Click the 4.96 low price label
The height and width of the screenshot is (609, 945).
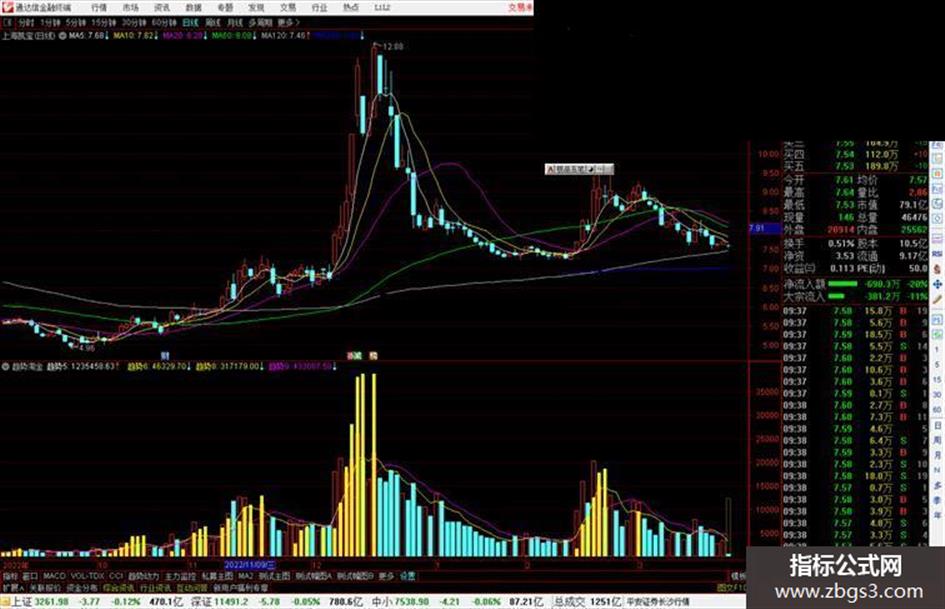click(86, 348)
